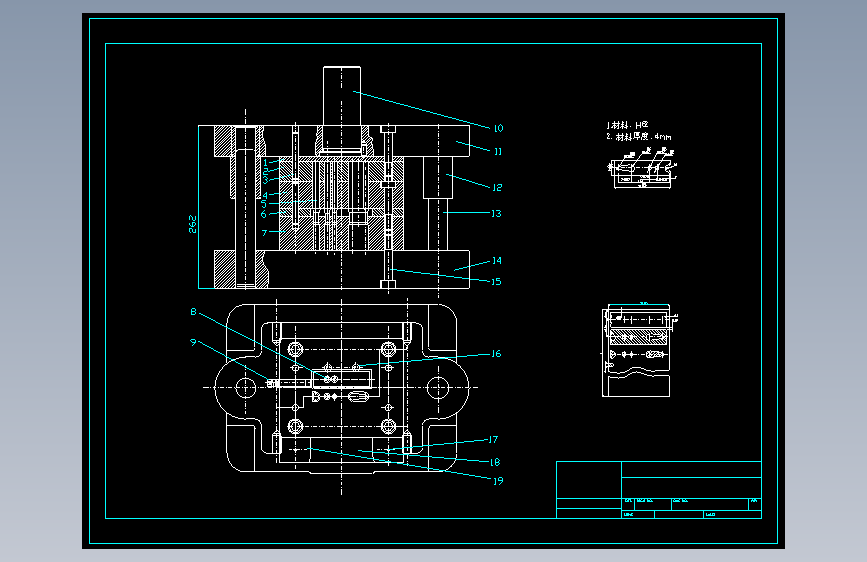This screenshot has height=562, width=867.
Task: Select the callout number 16 label
Action: pyautogui.click(x=497, y=353)
